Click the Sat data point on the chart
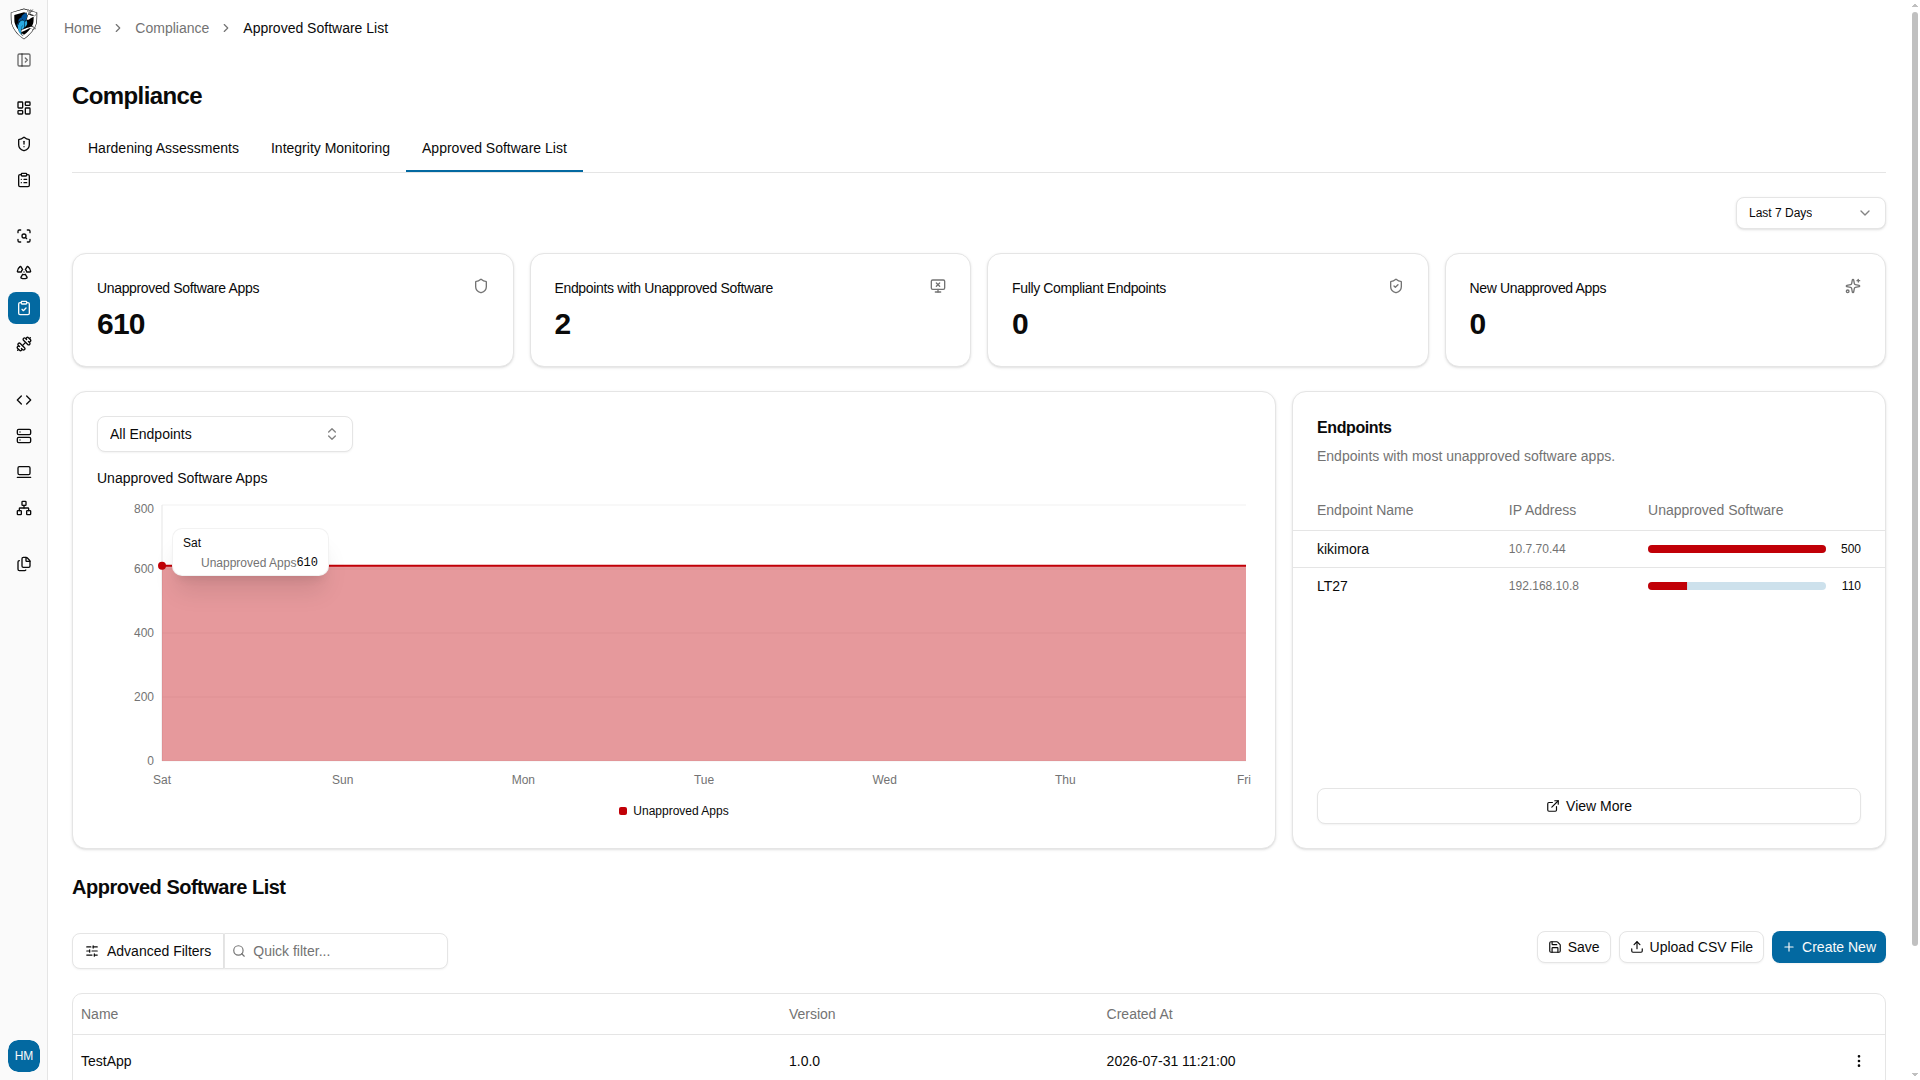Screen dimensions: 1920x1080 point(162,566)
